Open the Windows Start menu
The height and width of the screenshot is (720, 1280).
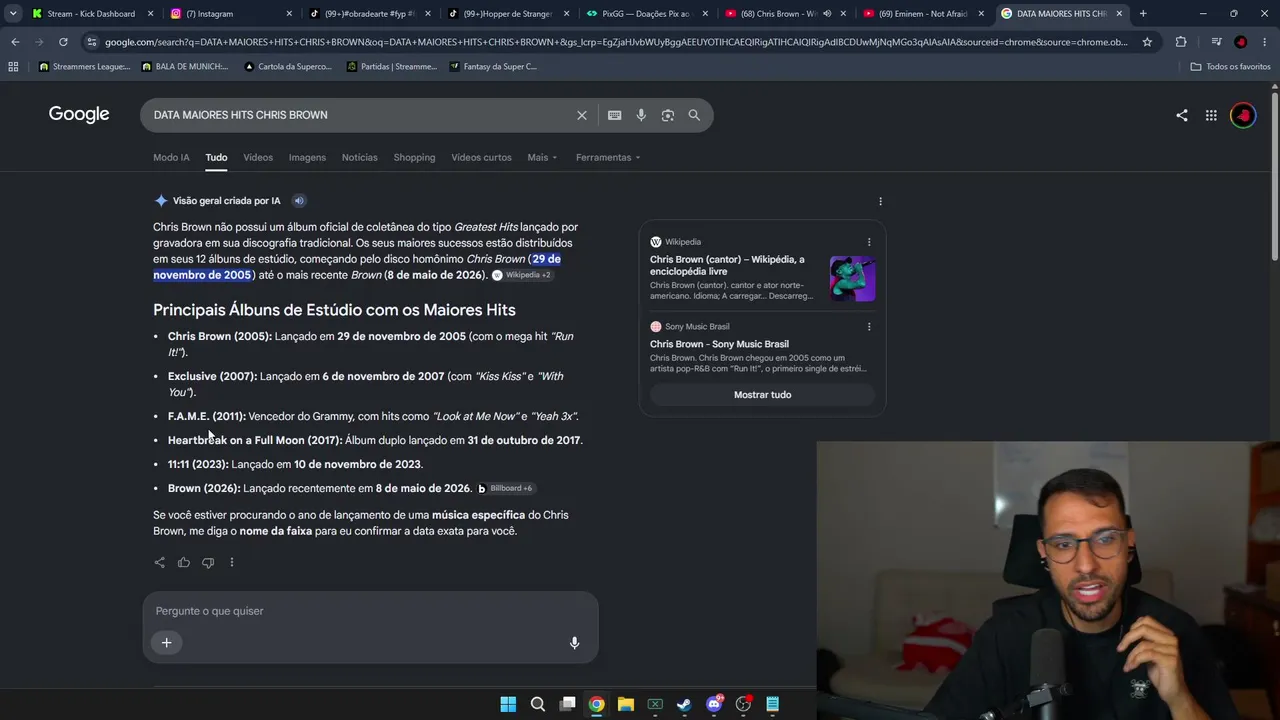[x=508, y=704]
